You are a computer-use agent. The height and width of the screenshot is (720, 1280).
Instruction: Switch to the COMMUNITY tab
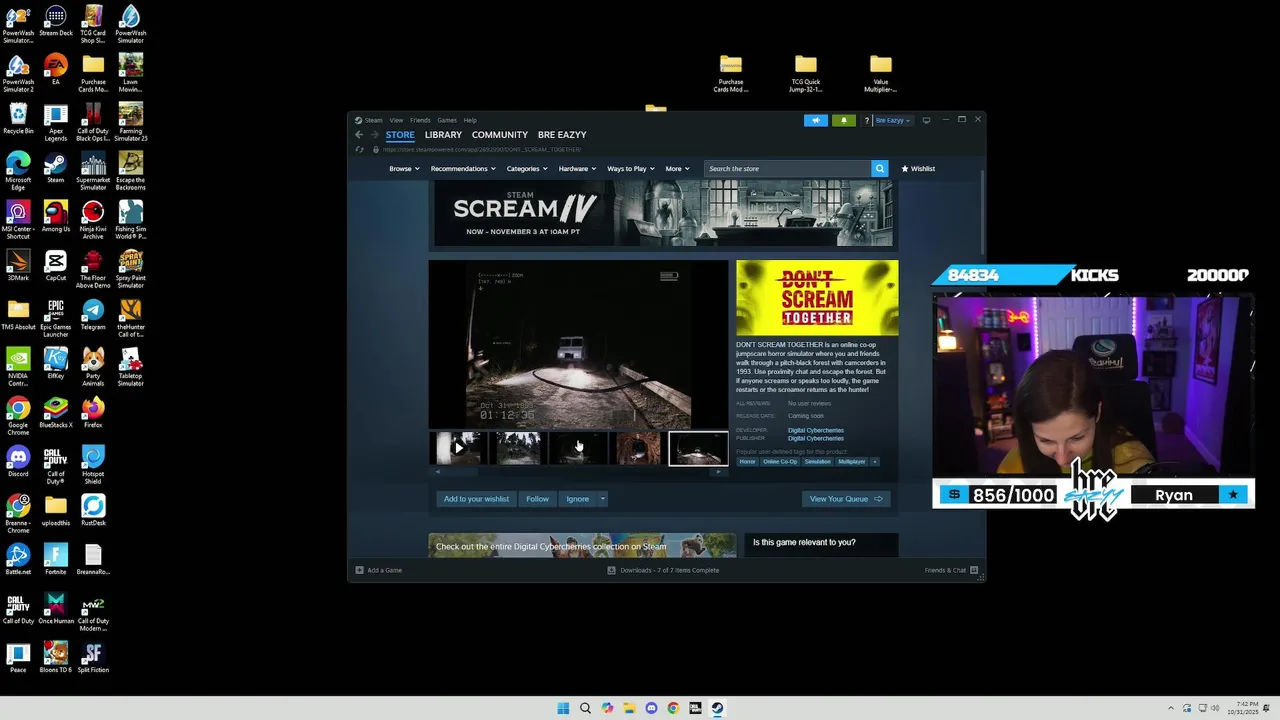click(500, 135)
